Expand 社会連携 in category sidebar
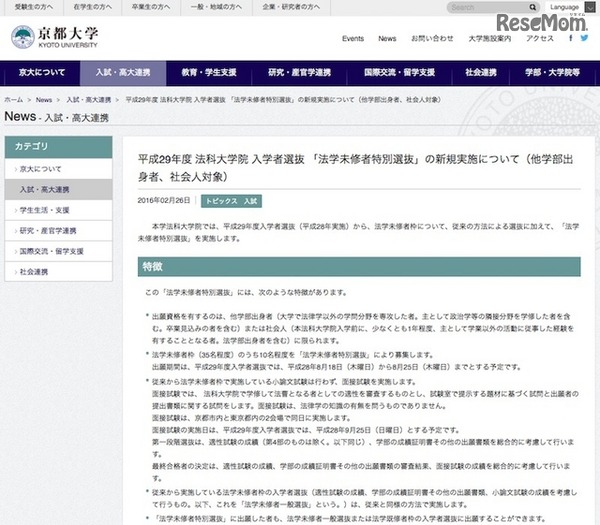 pyautogui.click(x=59, y=272)
